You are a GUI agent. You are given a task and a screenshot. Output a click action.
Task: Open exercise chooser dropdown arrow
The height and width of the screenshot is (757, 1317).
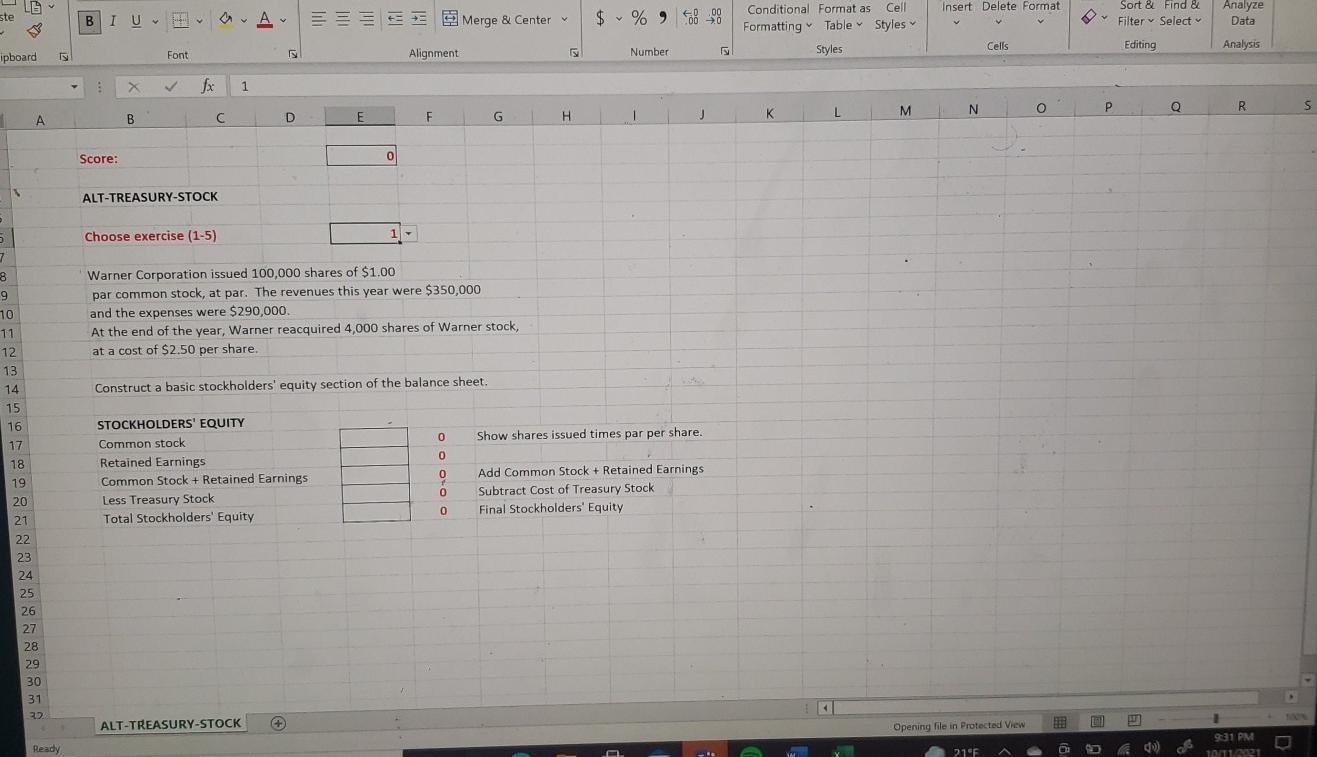408,234
